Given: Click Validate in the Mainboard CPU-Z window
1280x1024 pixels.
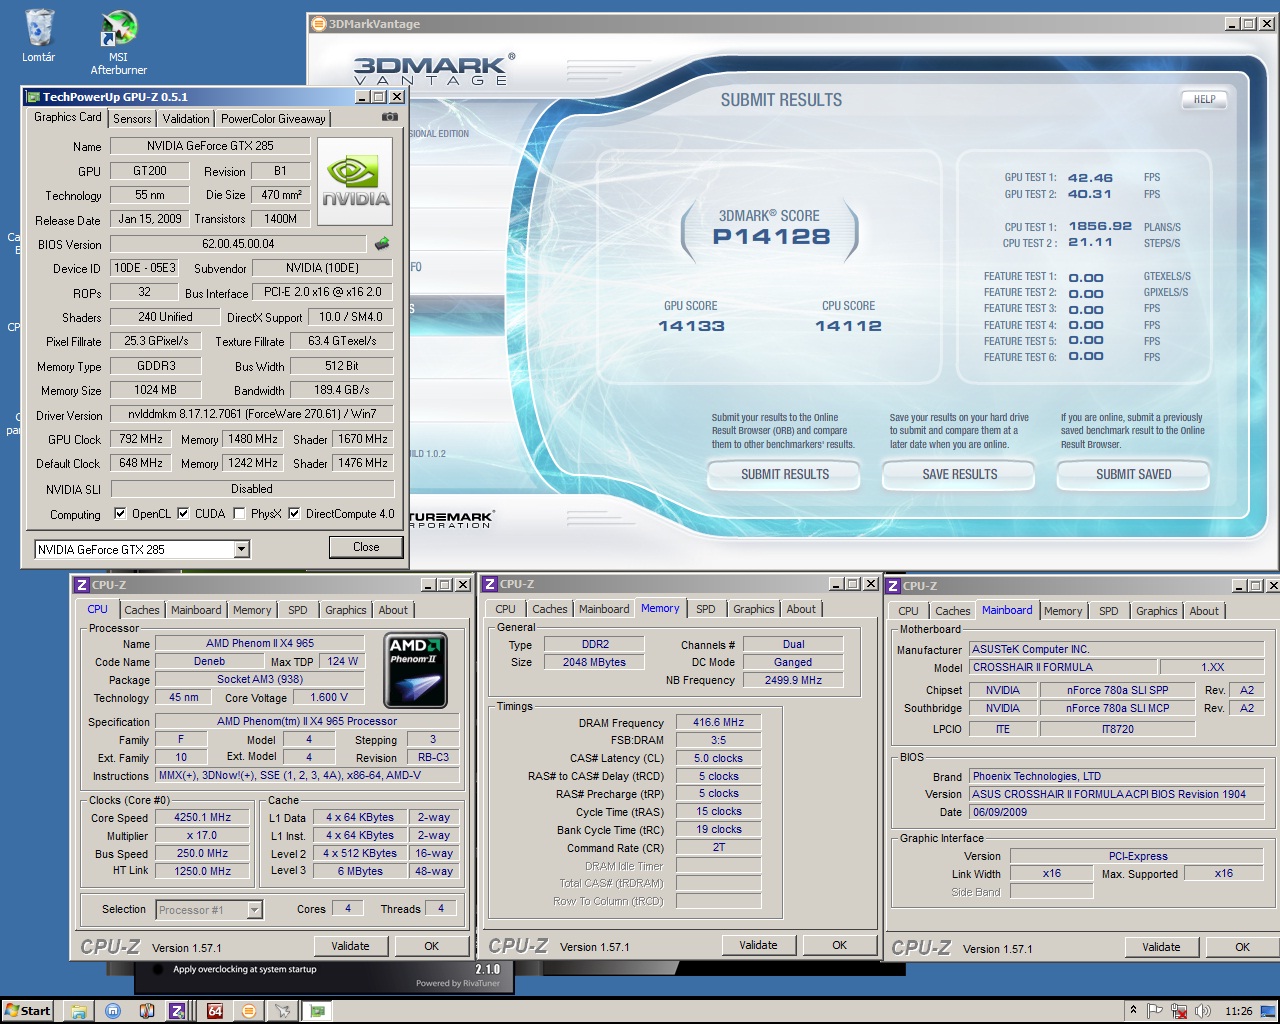Looking at the screenshot, I should 1161,947.
